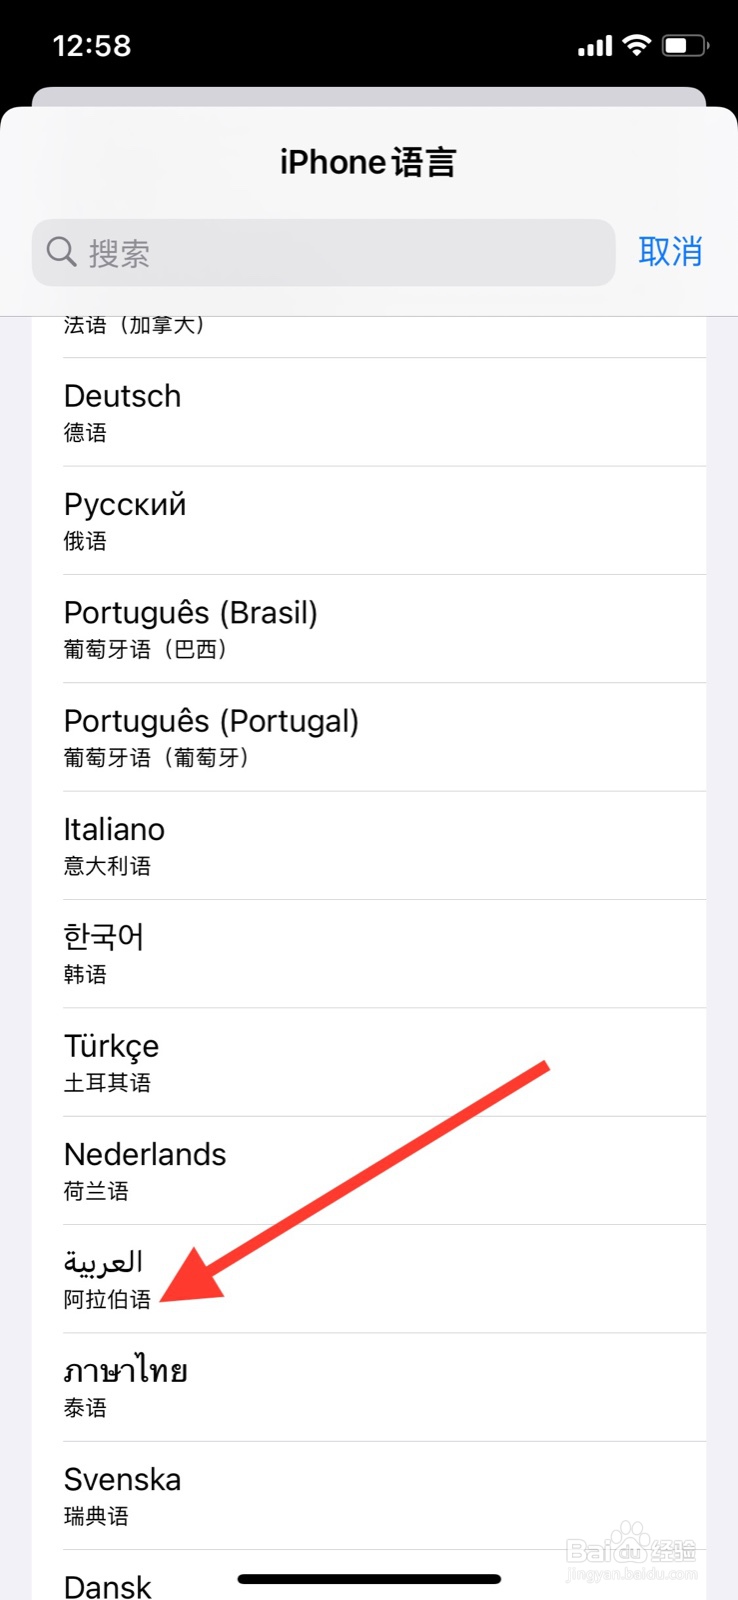Select Nederlands 荷兰语 language
The width and height of the screenshot is (738, 1600).
coord(369,1170)
